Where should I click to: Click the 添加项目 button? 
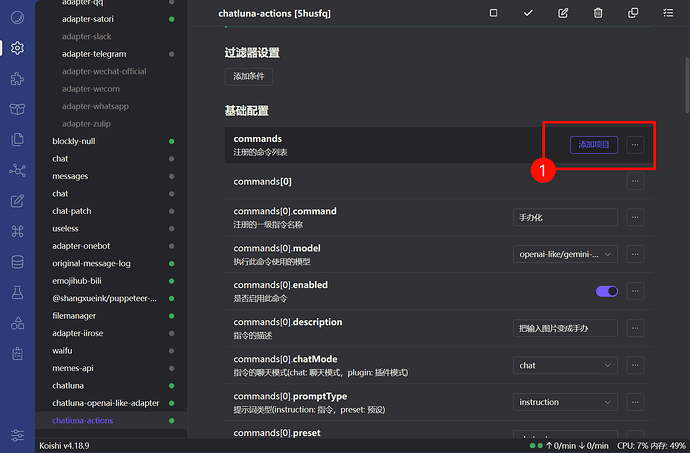click(594, 145)
